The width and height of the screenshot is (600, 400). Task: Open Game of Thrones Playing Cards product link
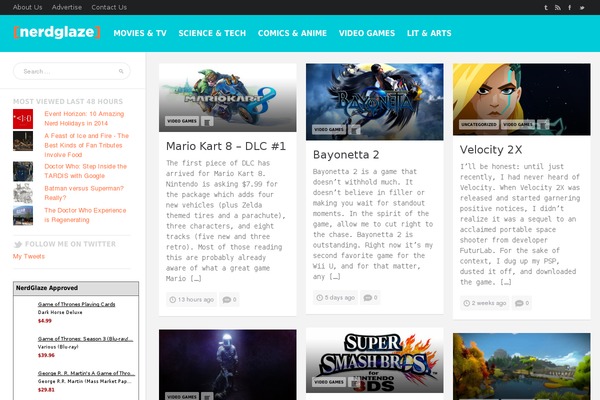click(x=77, y=304)
